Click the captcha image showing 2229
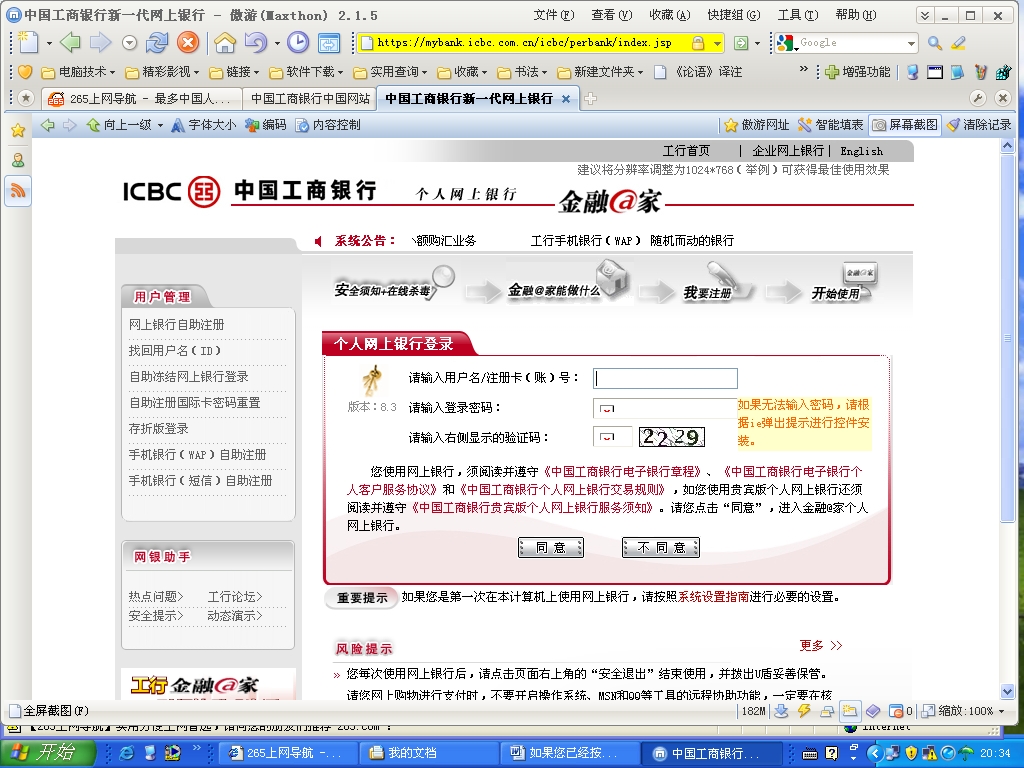The height and width of the screenshot is (768, 1024). pyautogui.click(x=671, y=437)
